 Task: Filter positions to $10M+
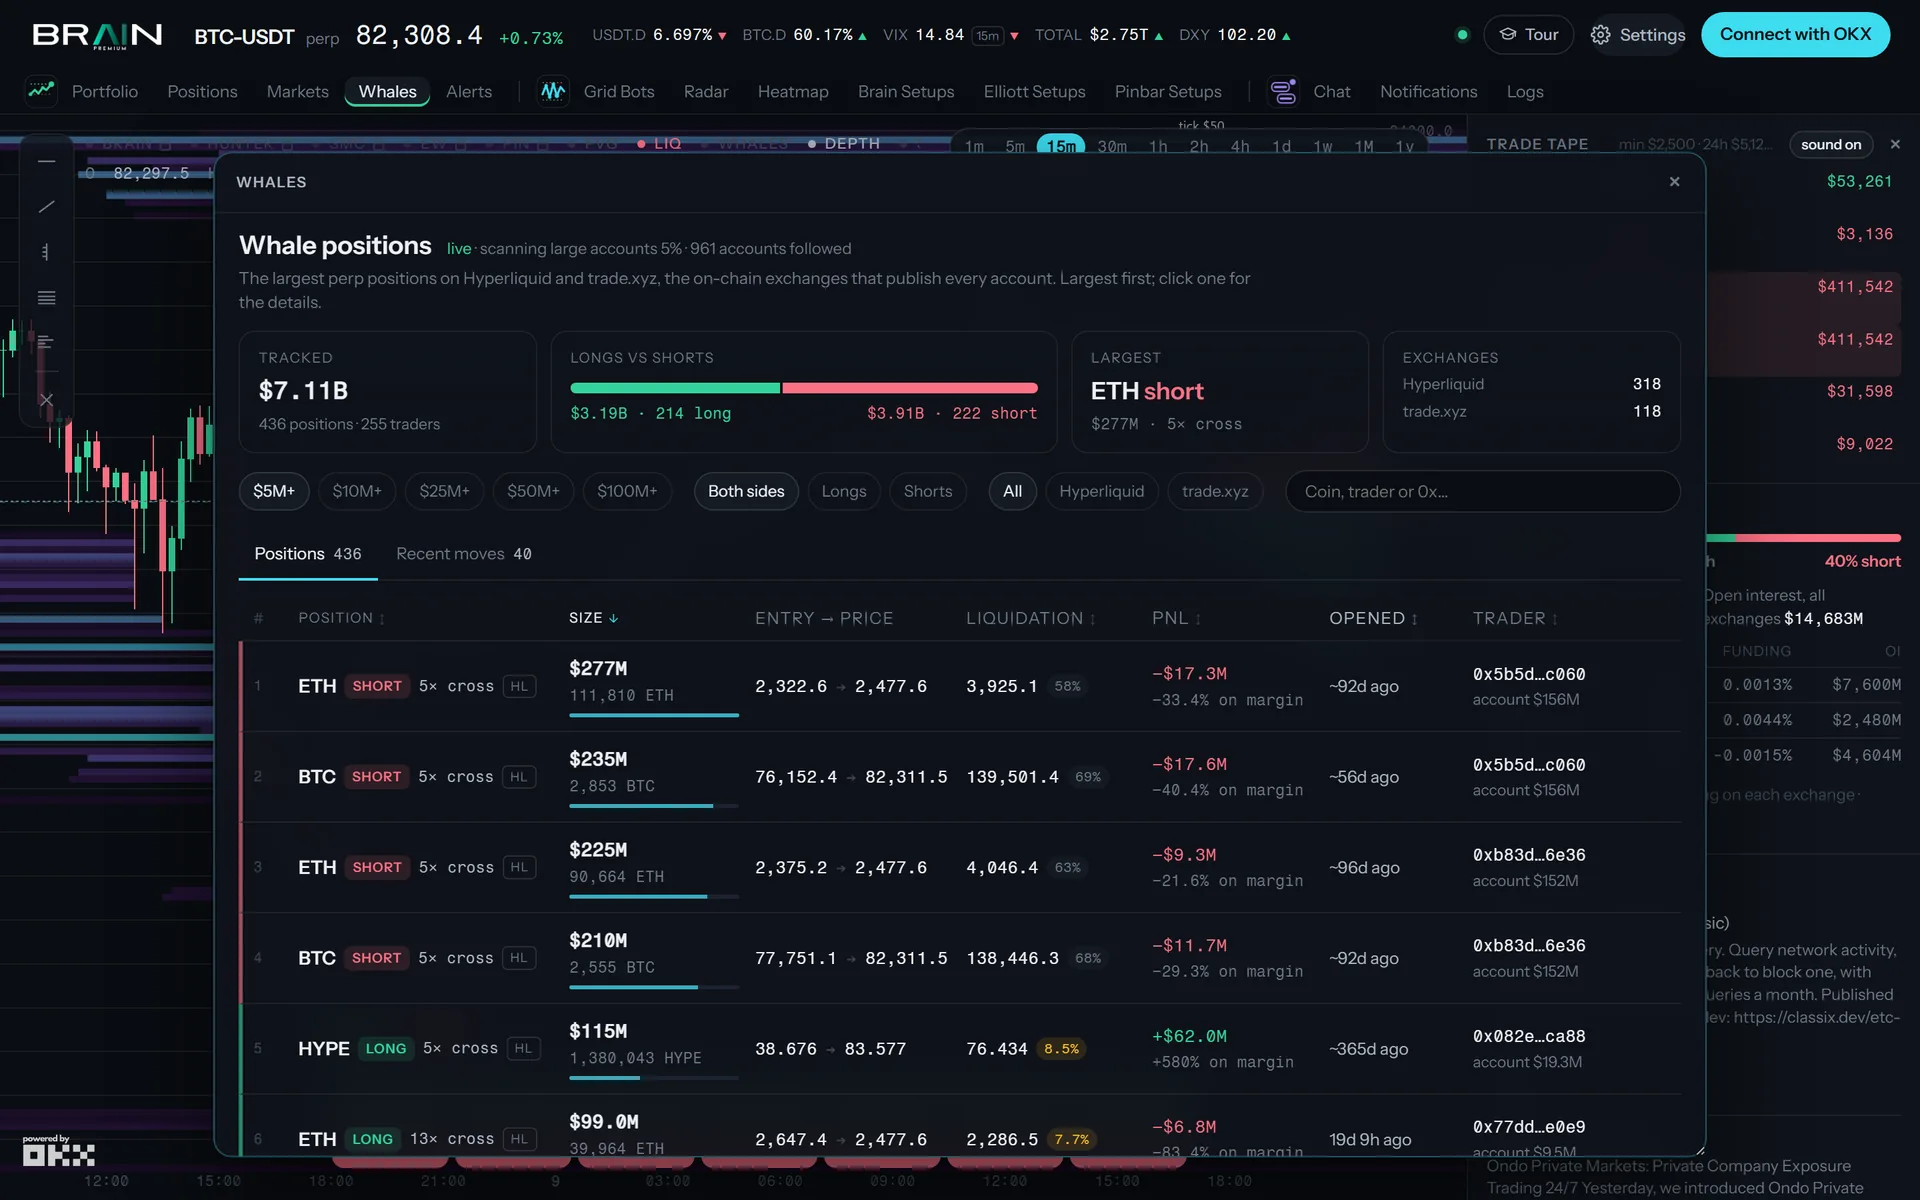(x=357, y=491)
